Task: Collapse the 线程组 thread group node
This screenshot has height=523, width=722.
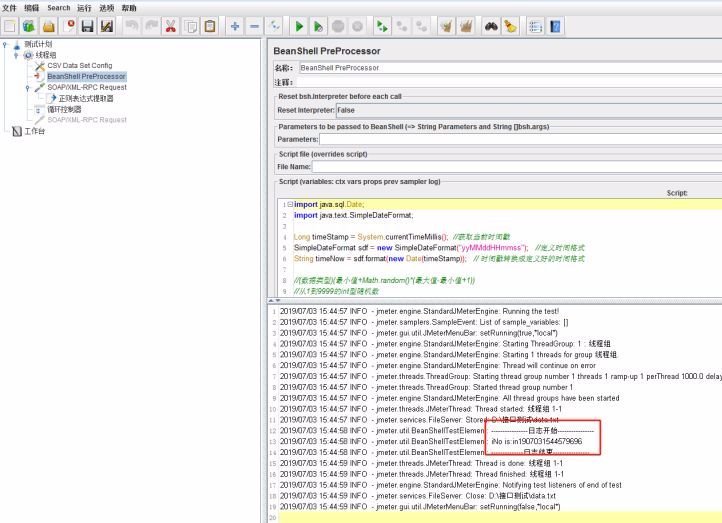Action: coord(16,55)
